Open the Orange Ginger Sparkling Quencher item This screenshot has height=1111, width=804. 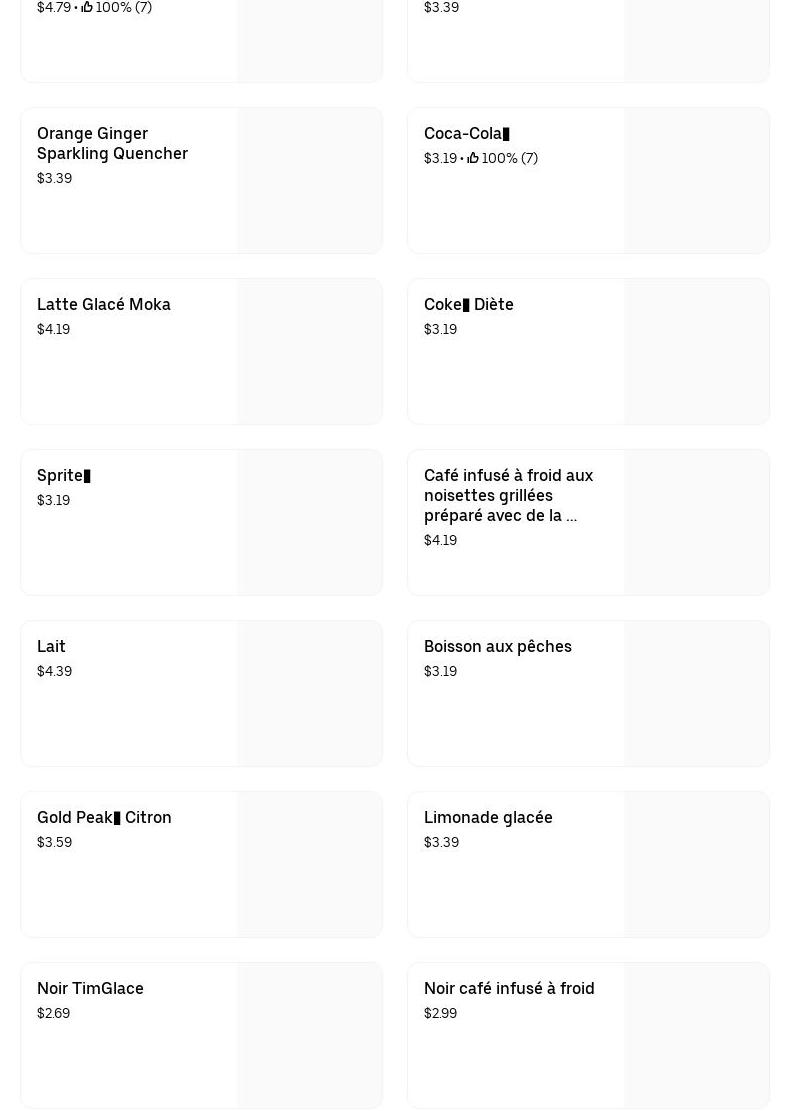pyautogui.click(x=112, y=143)
